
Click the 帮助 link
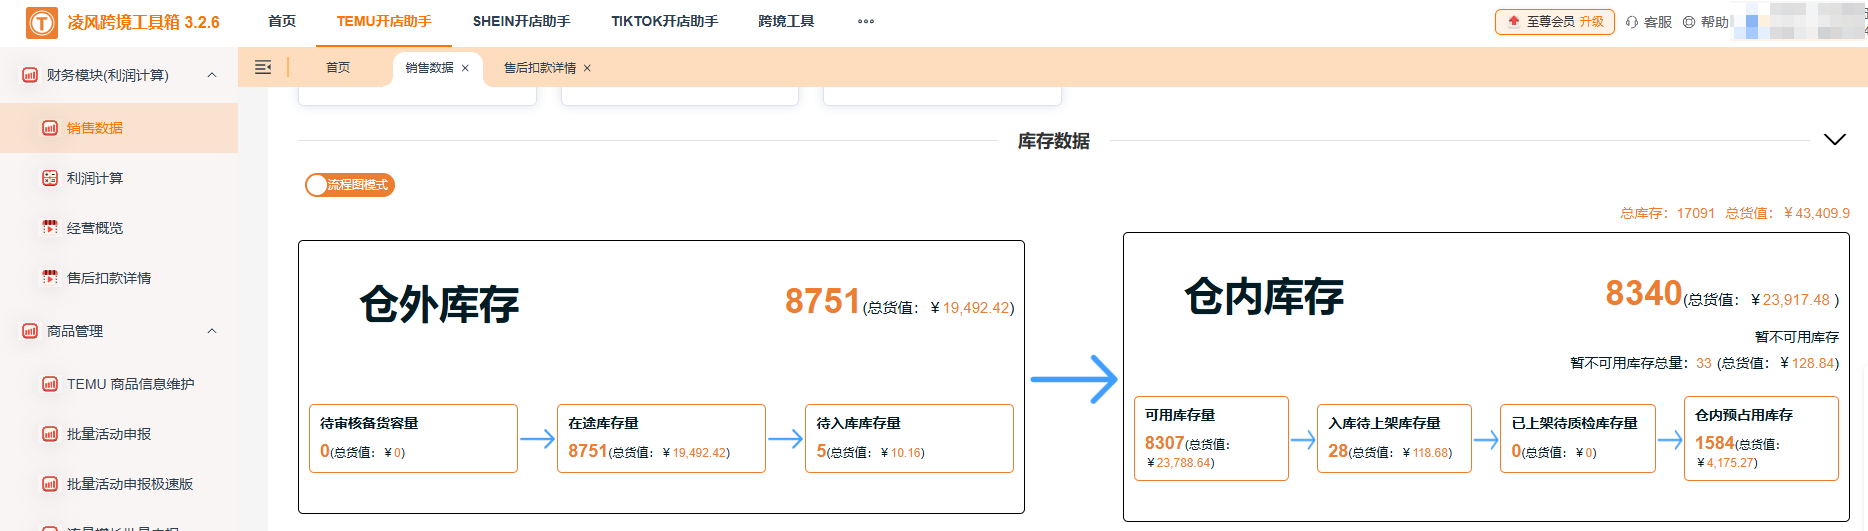pos(1706,22)
